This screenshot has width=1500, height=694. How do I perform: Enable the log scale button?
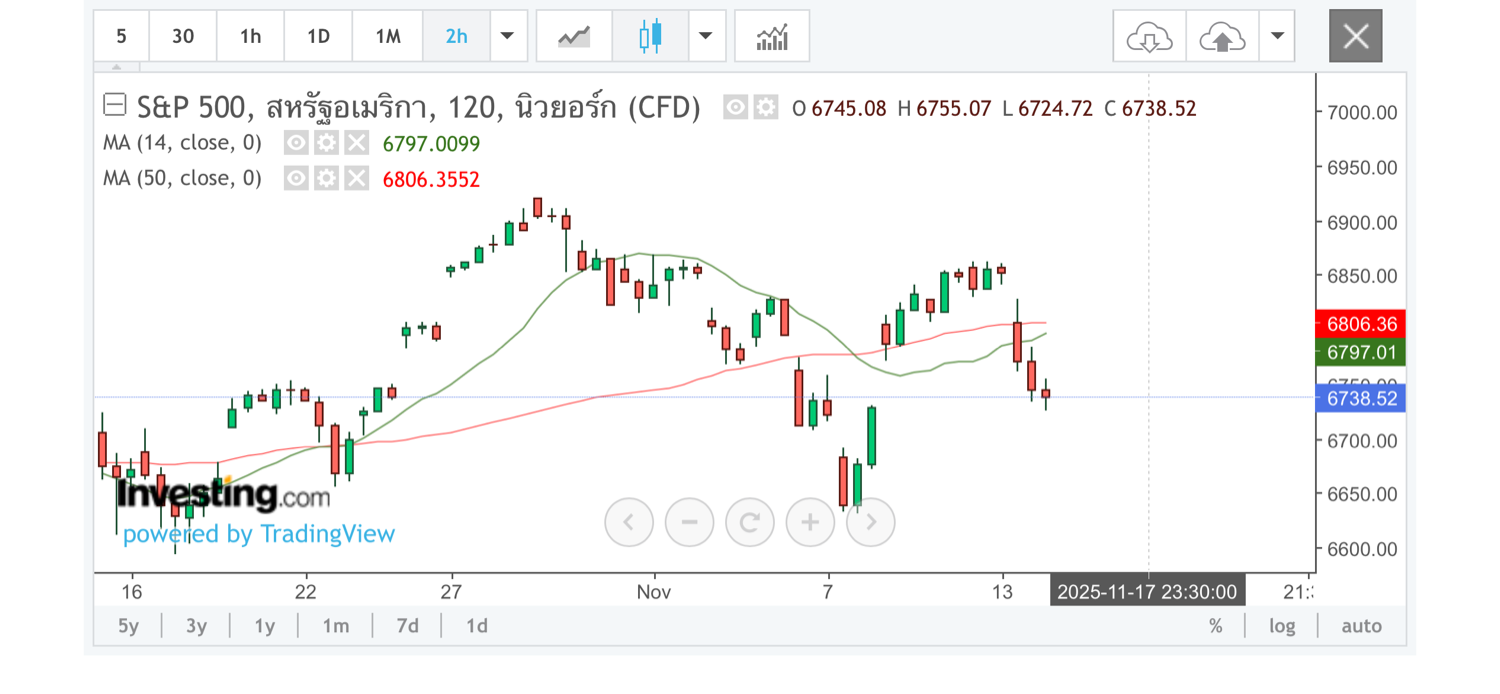[1282, 626]
